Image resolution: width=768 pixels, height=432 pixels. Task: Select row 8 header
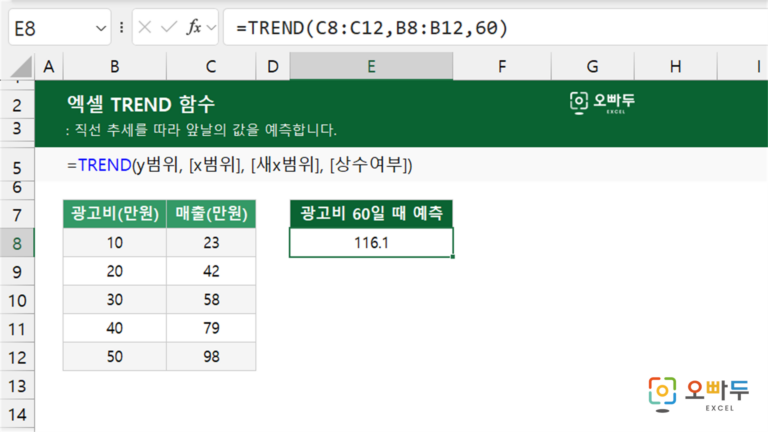click(x=17, y=243)
